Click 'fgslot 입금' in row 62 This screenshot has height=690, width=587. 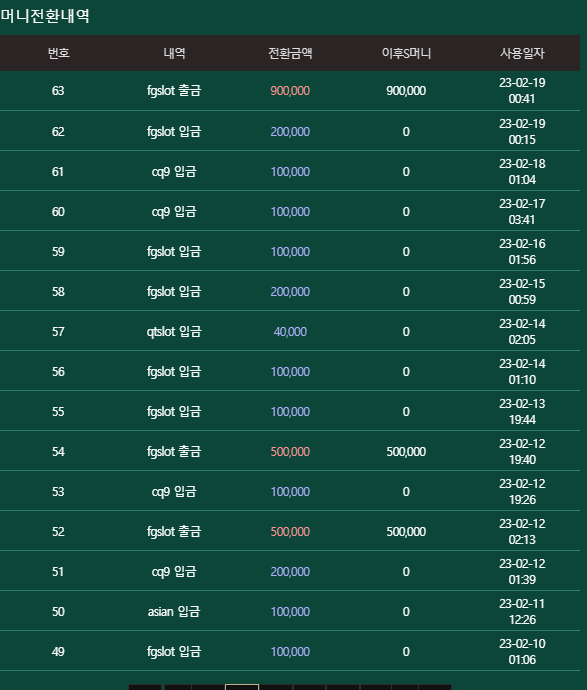tap(174, 132)
